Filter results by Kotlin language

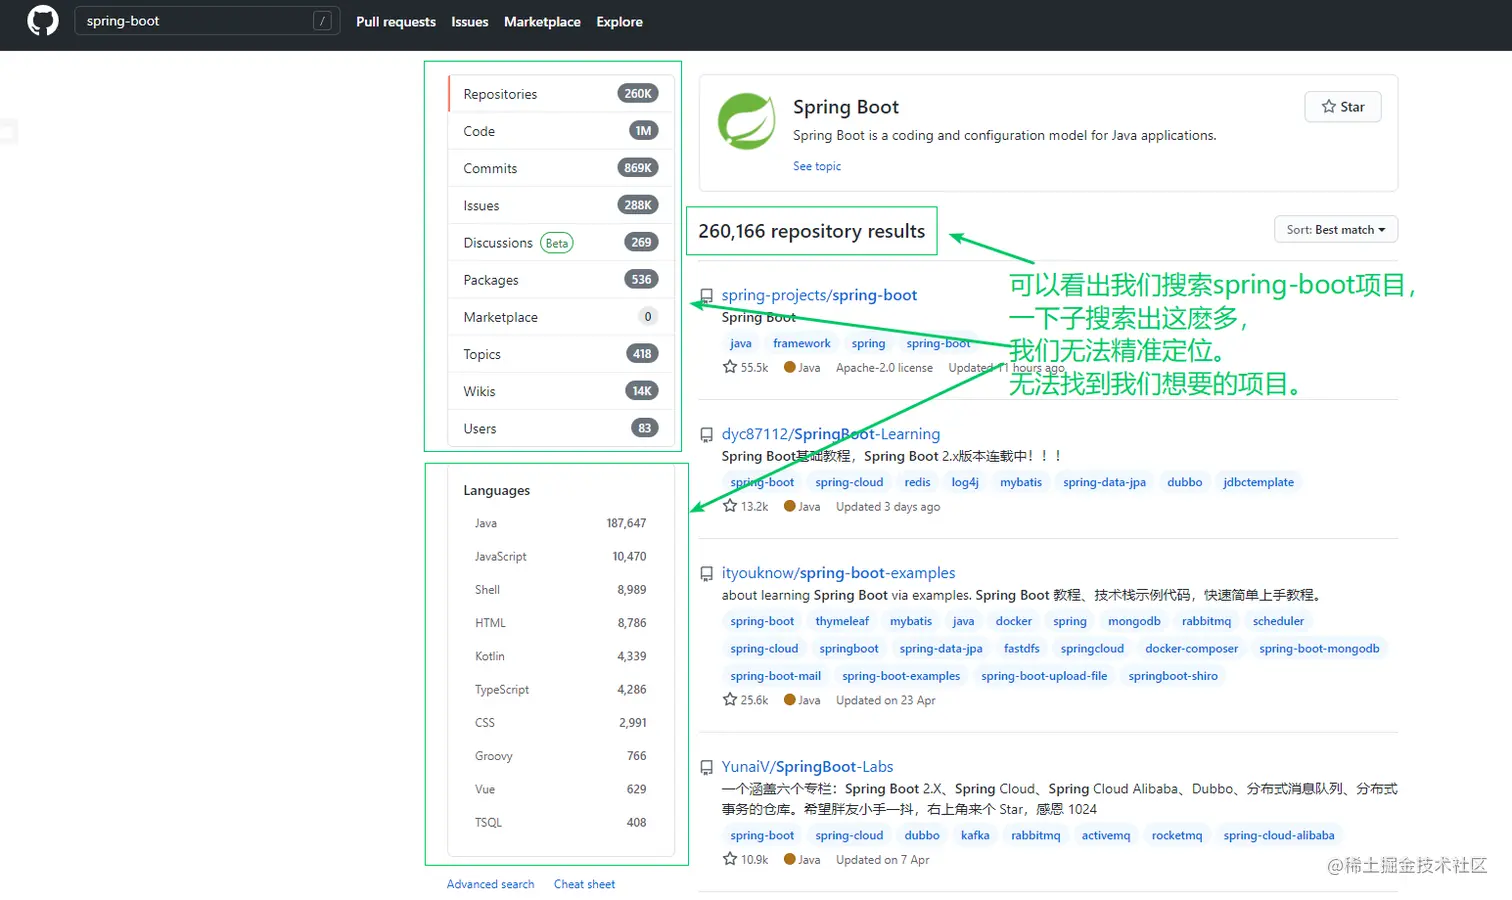[561, 656]
